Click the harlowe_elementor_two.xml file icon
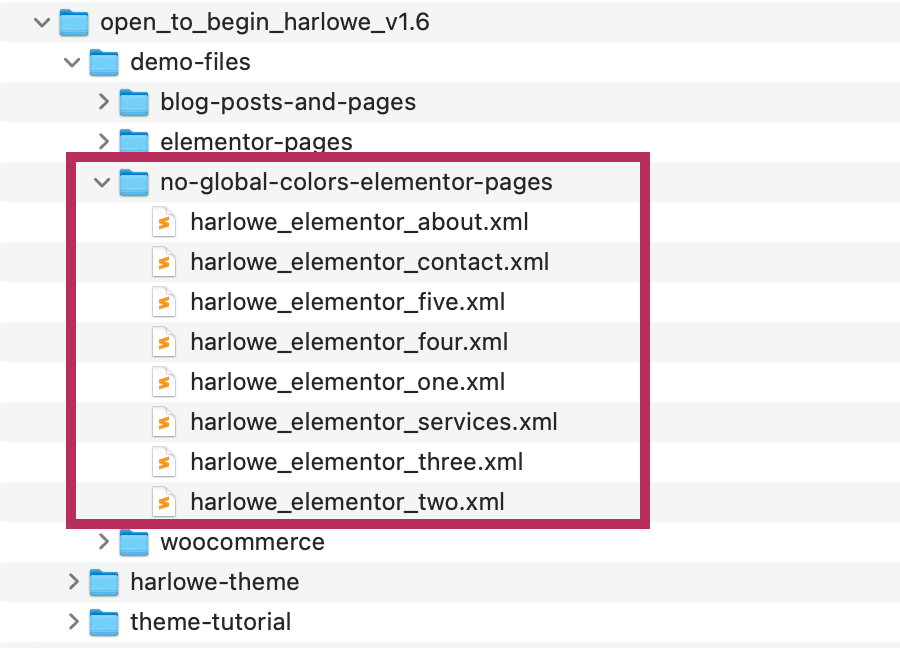Viewport: 900px width, 648px height. (164, 501)
